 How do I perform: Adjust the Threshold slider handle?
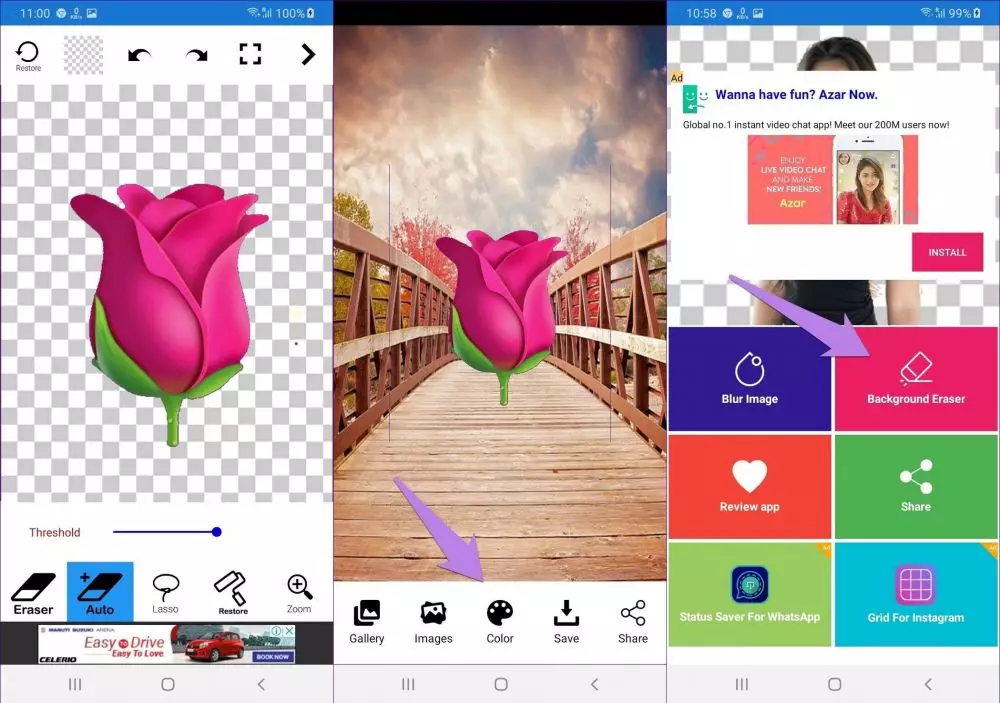tap(217, 532)
